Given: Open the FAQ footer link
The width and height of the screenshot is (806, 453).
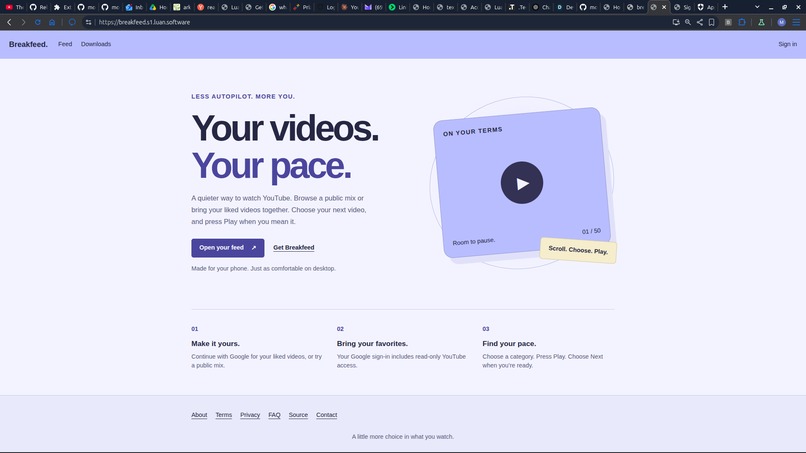Looking at the screenshot, I should [274, 415].
